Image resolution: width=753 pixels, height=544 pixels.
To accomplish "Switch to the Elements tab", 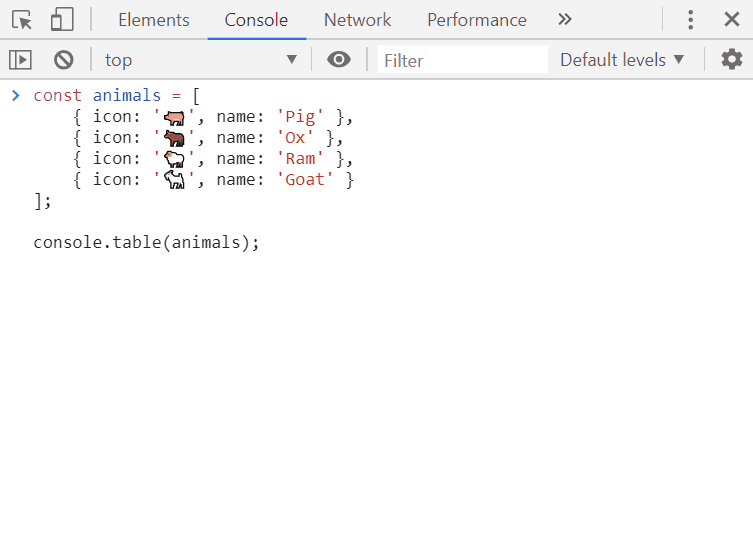I will (154, 20).
